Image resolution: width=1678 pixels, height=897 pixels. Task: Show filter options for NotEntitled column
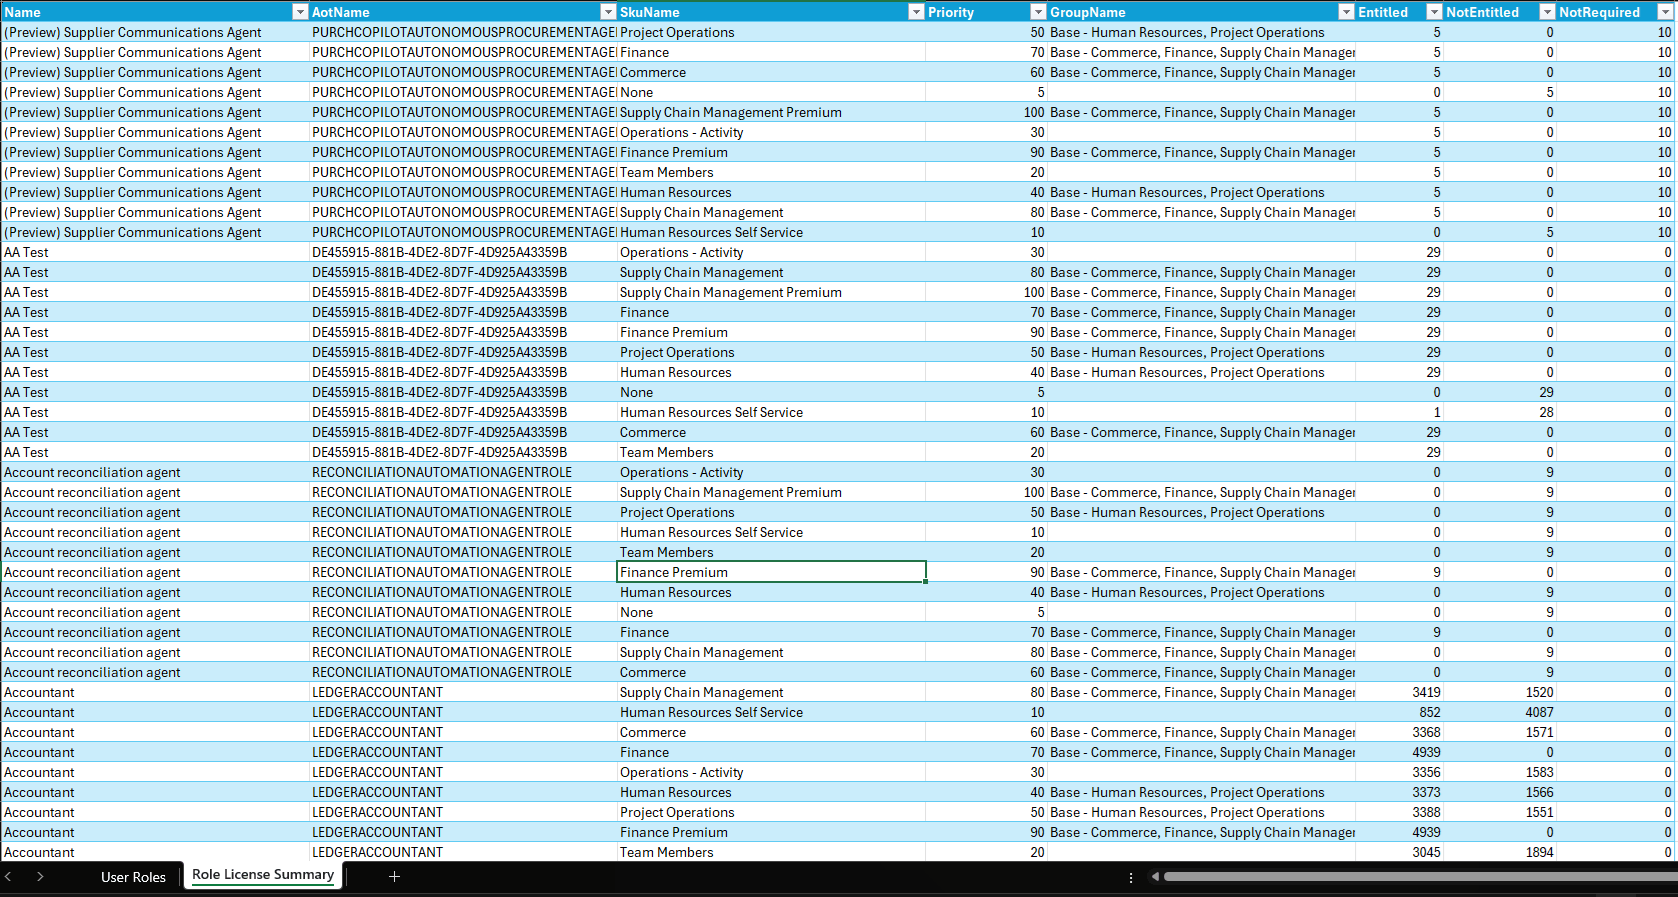[1546, 12]
